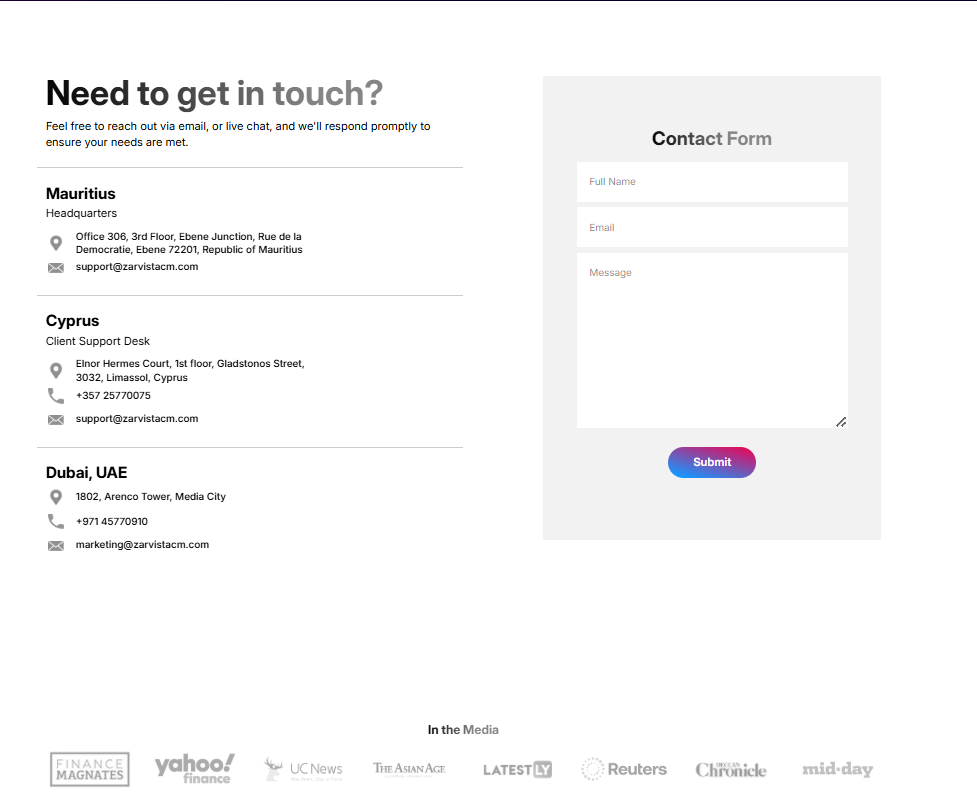Focus the Full Name field
Image resolution: width=977 pixels, height=803 pixels.
pos(712,182)
